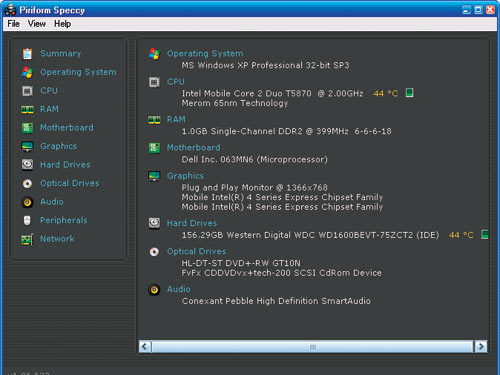Open the File menu
Image resolution: width=500 pixels, height=375 pixels.
coord(13,24)
